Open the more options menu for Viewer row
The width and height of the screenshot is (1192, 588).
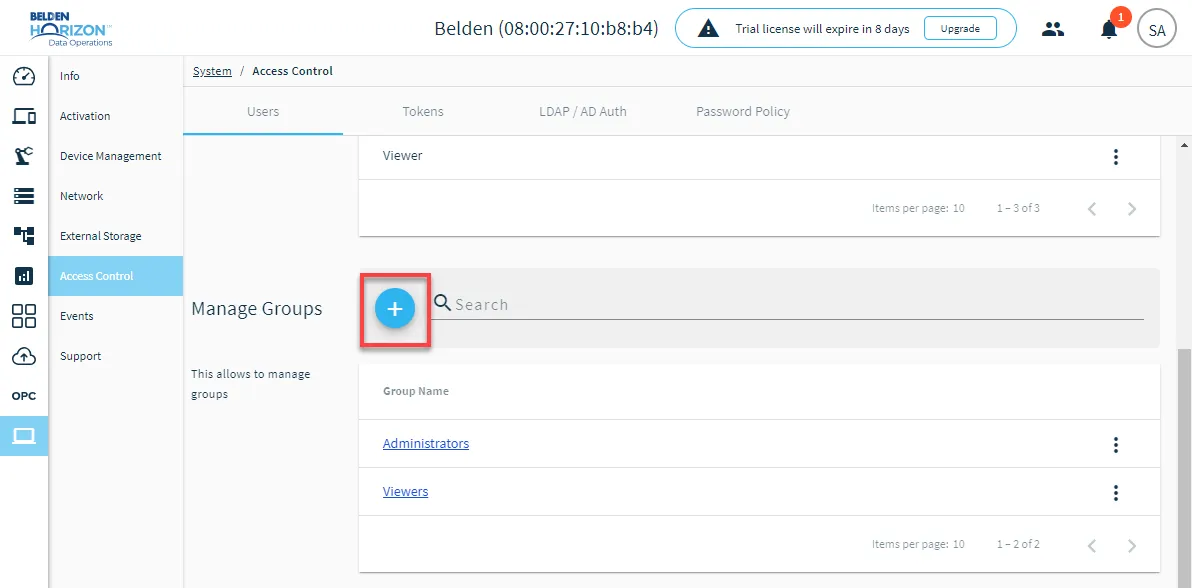point(1115,157)
